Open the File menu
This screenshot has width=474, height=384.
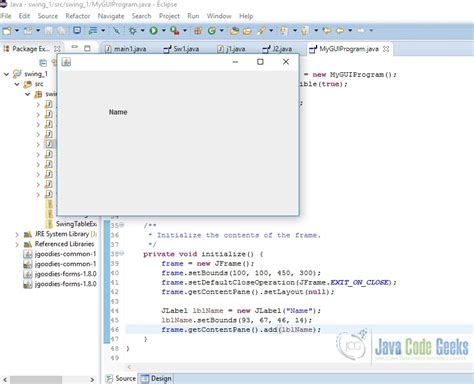coord(6,16)
